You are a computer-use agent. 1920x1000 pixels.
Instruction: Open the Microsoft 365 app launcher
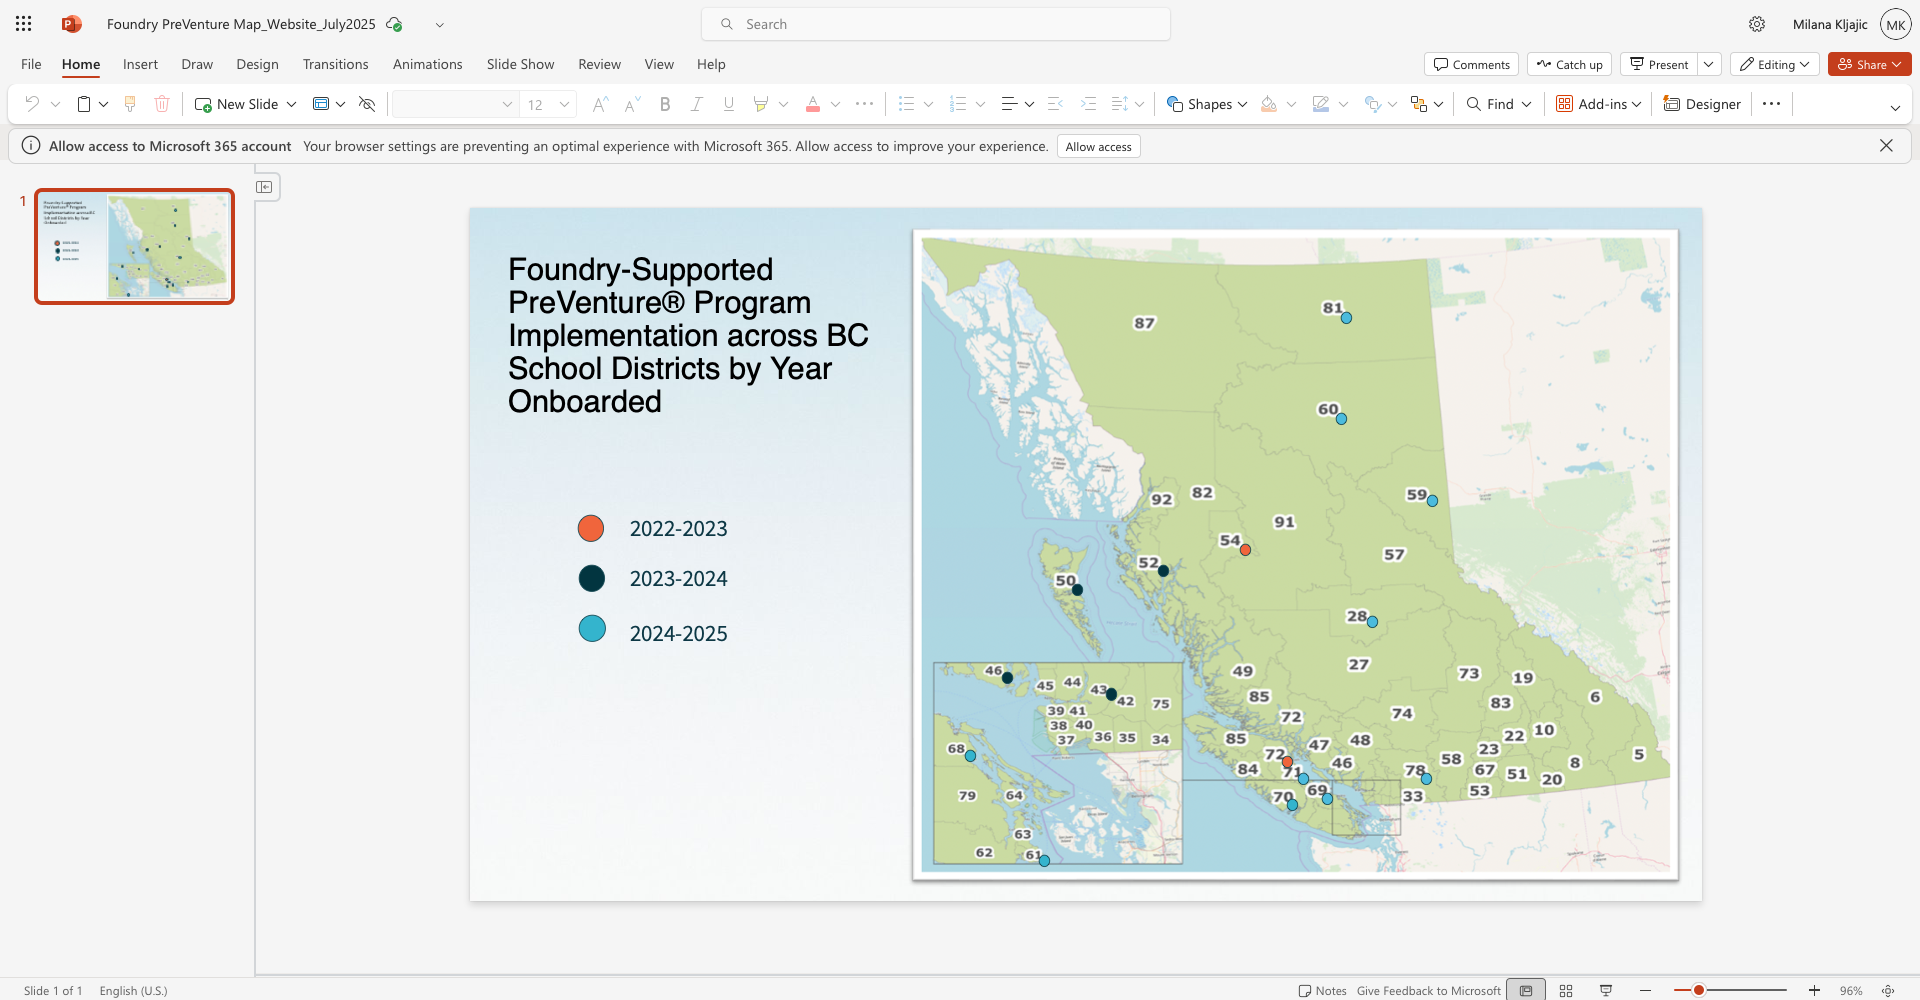pos(24,24)
